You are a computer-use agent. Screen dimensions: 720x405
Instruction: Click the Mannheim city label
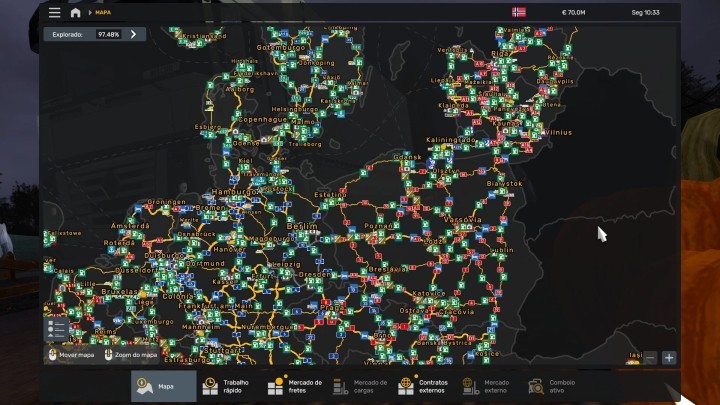[201, 327]
